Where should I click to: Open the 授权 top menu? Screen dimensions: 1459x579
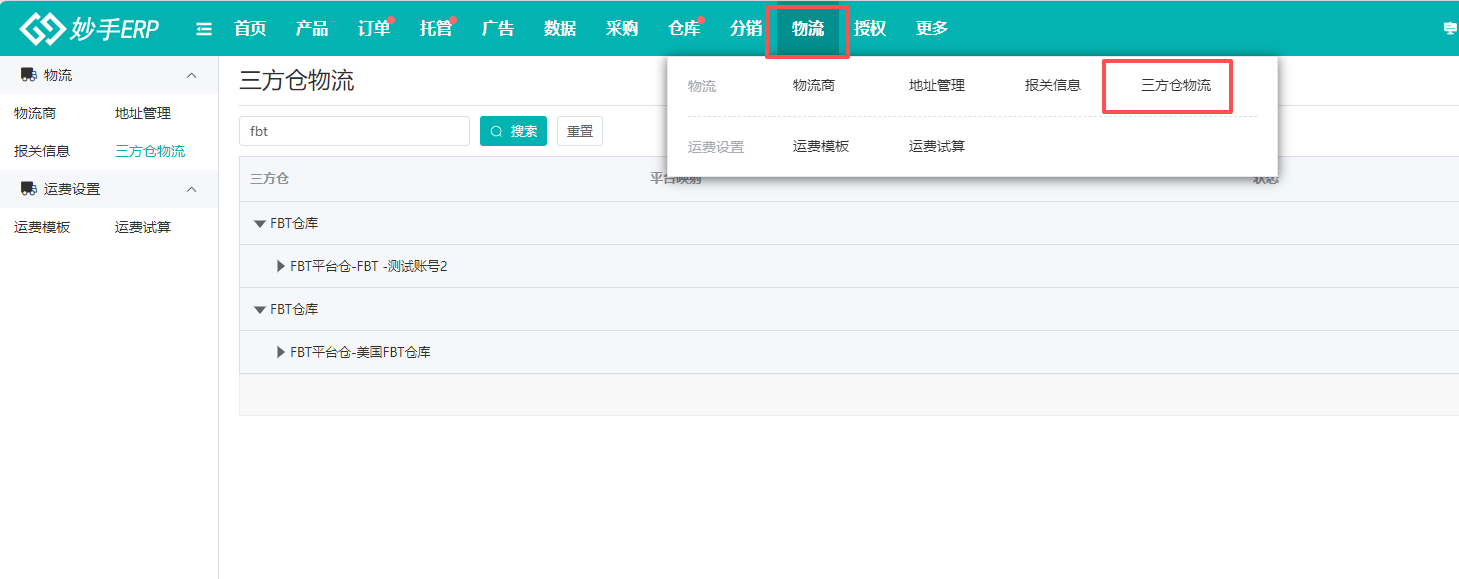[x=870, y=29]
